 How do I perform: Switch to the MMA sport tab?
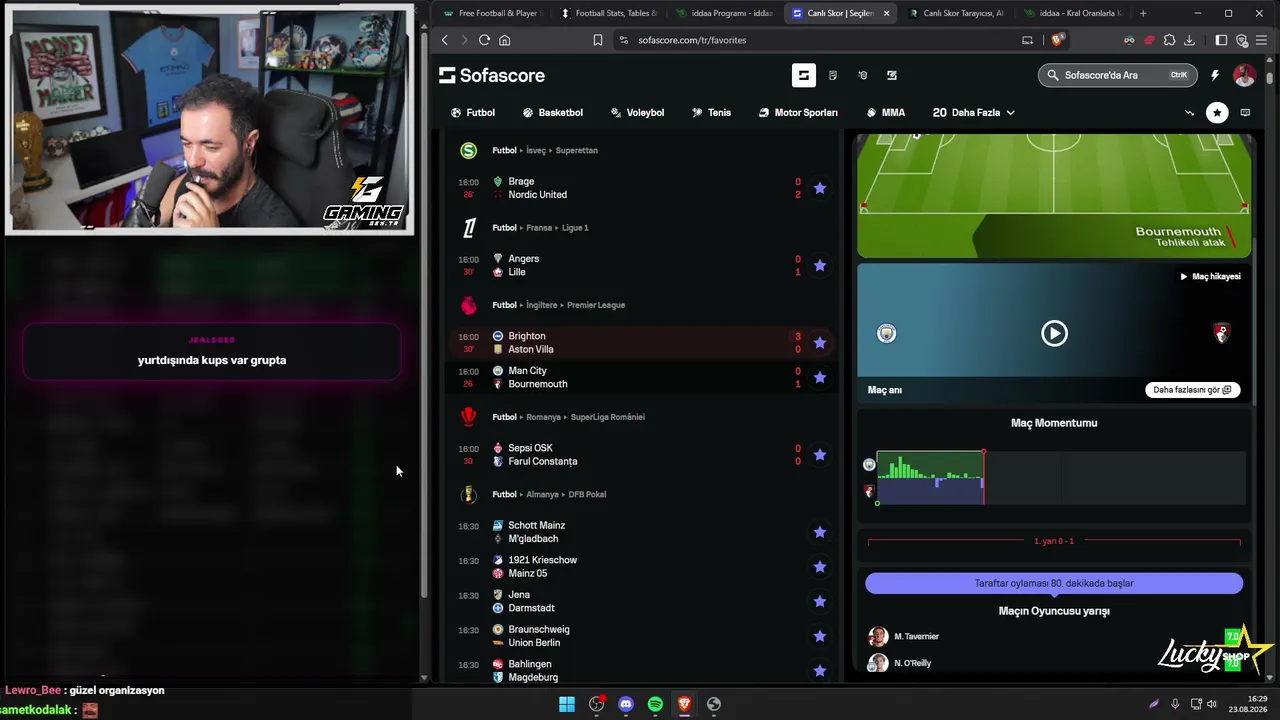[x=886, y=113]
